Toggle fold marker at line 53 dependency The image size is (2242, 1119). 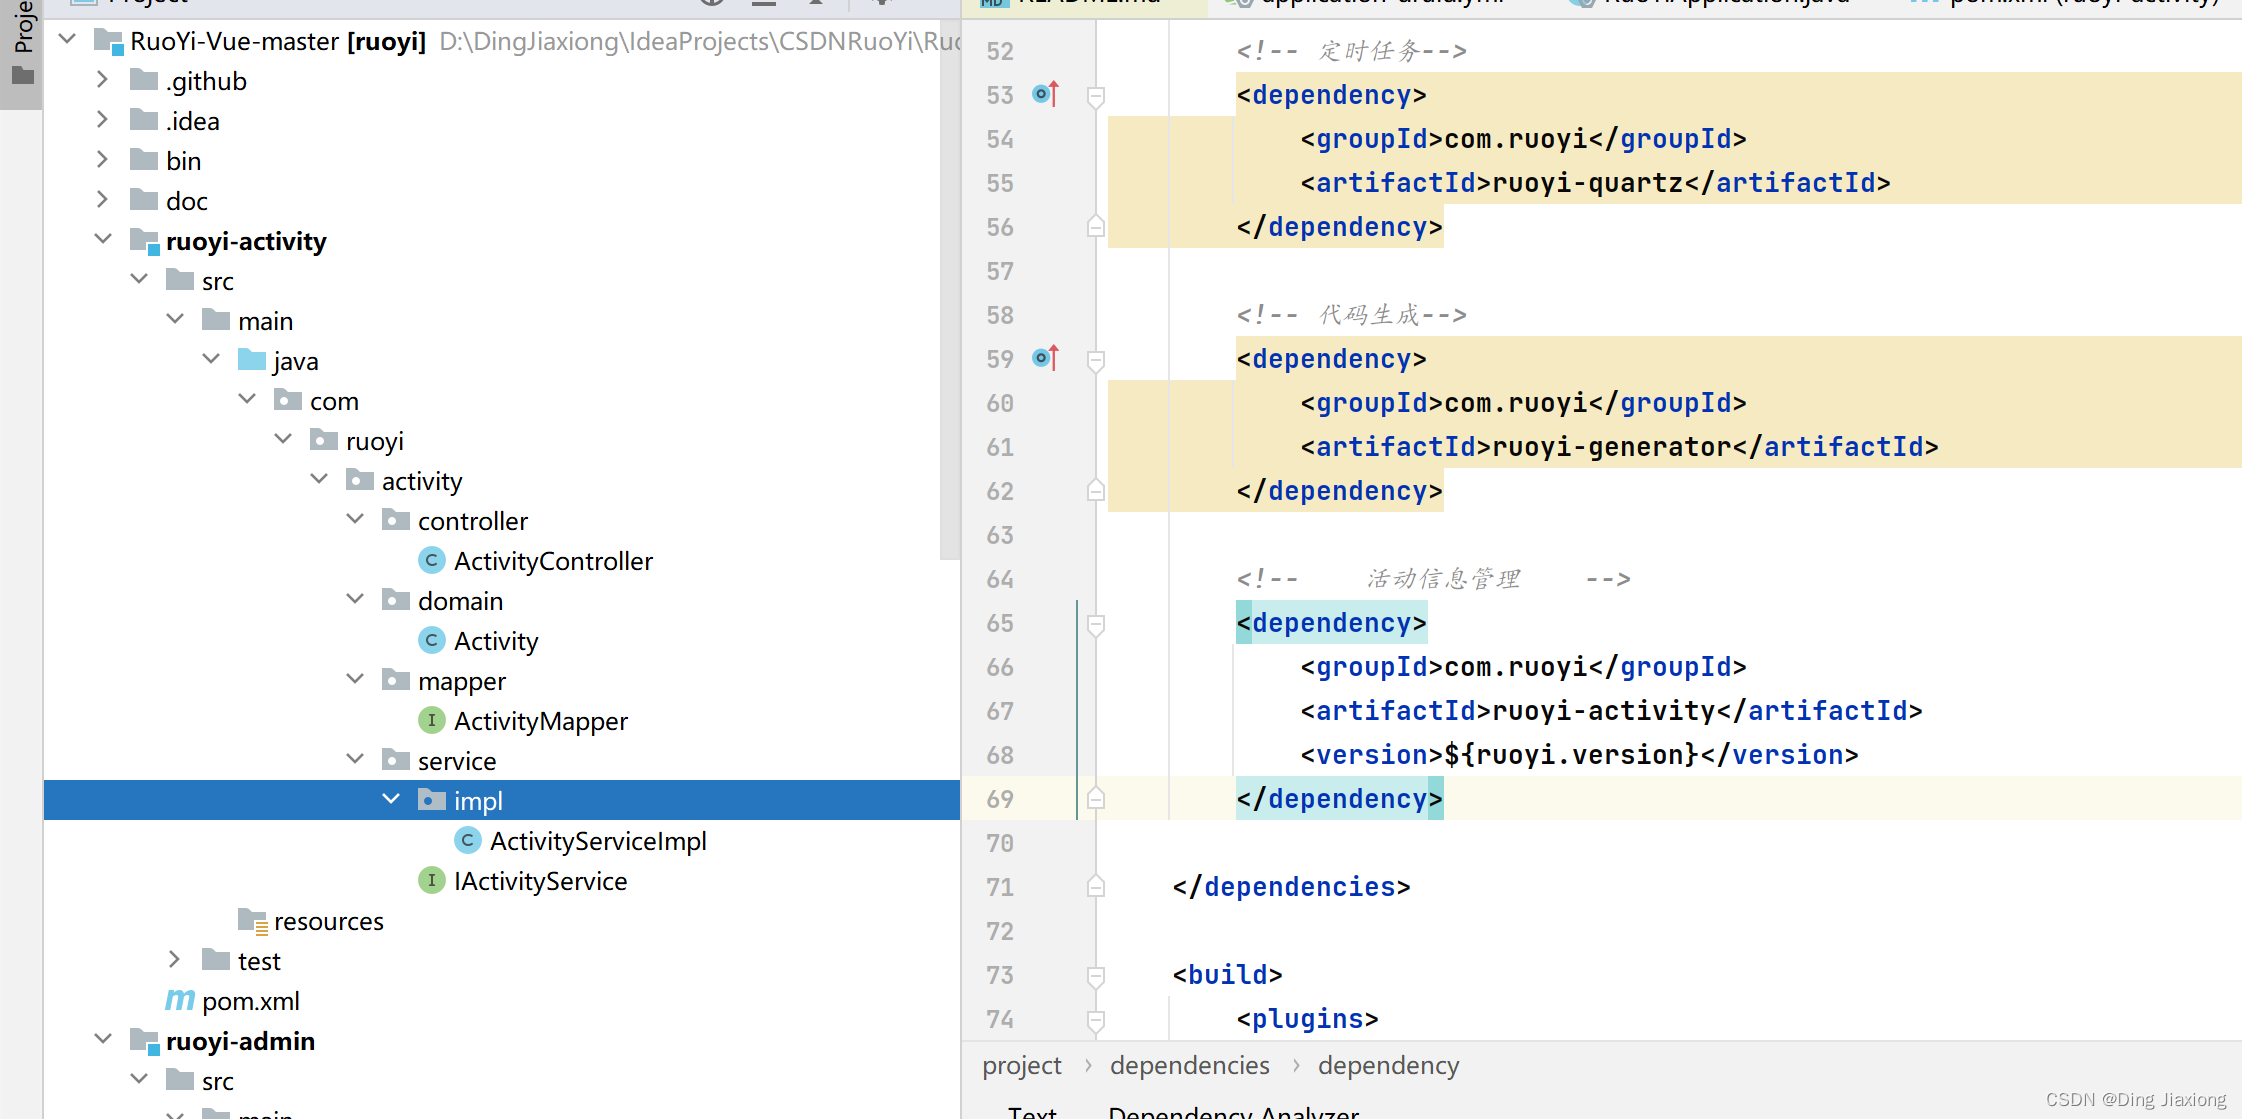[x=1096, y=96]
